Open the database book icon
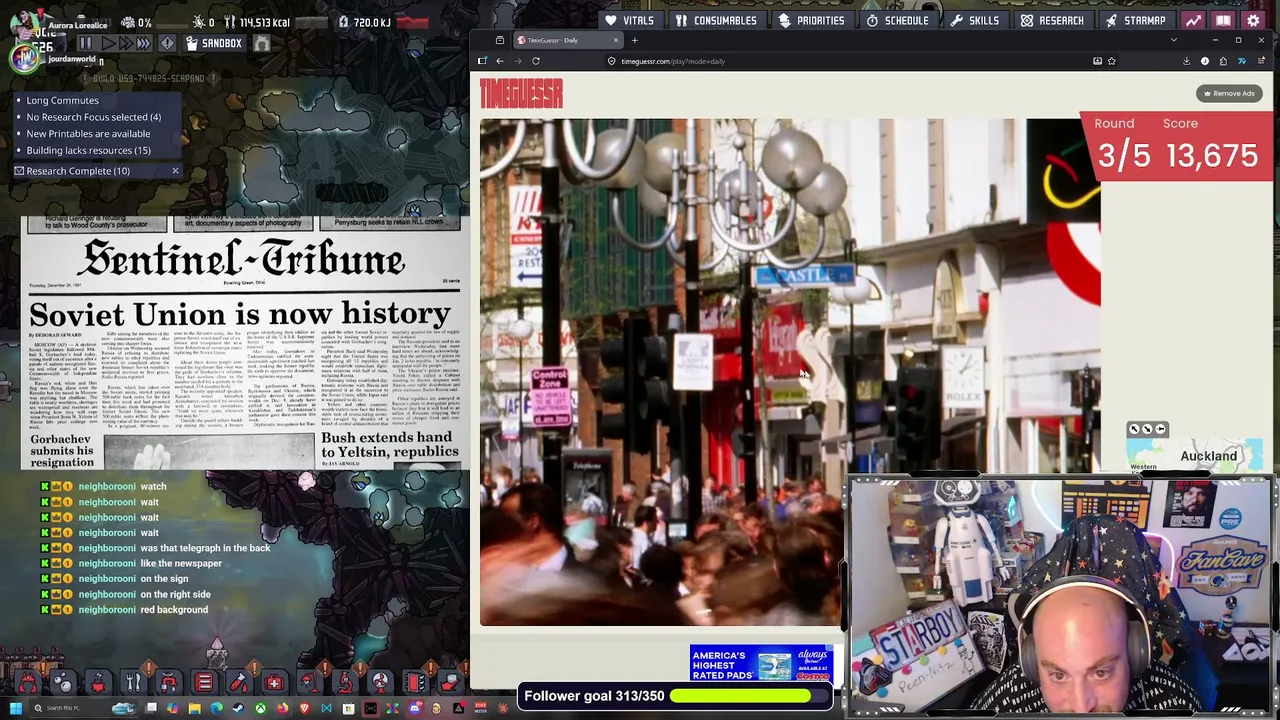1280x720 pixels. pyautogui.click(x=1223, y=20)
